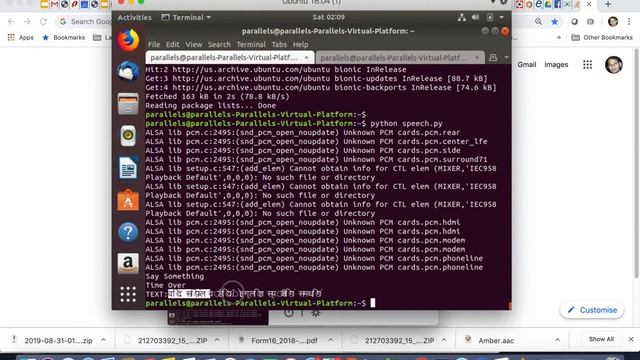
Task: Open Firefox from the Ubuntu dock
Action: tap(128, 40)
